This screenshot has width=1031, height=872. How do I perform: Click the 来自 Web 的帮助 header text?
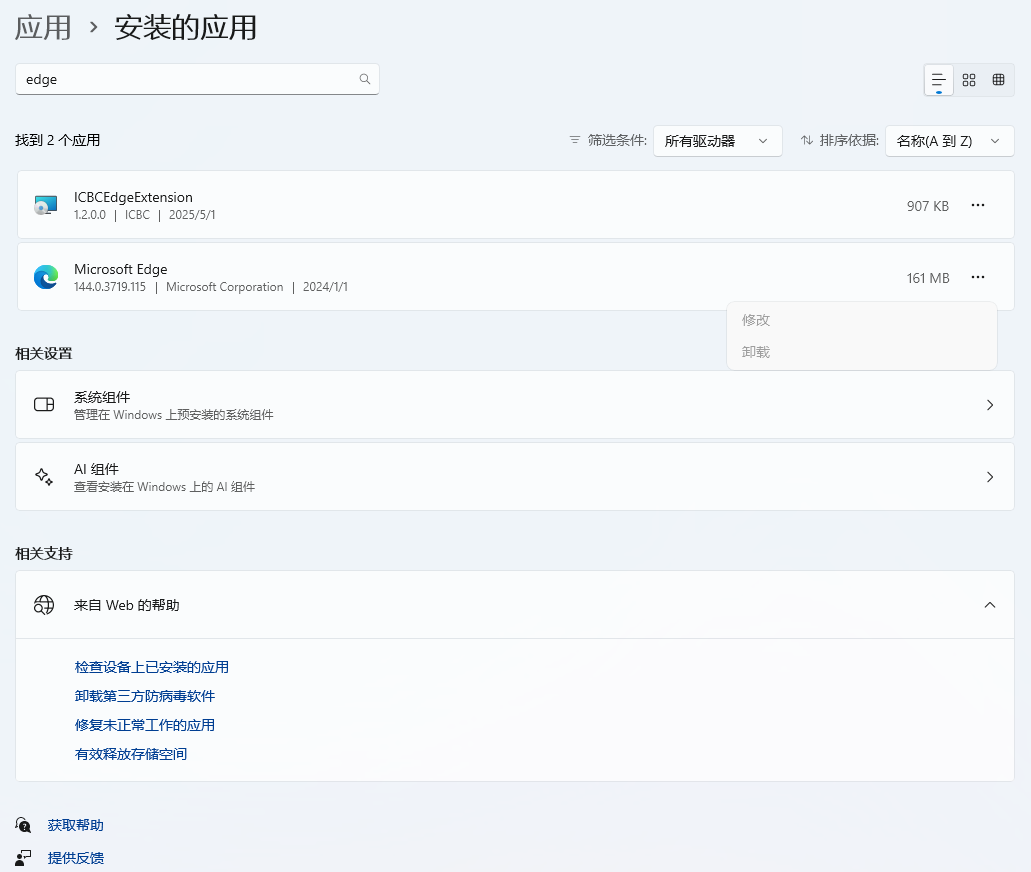point(126,605)
